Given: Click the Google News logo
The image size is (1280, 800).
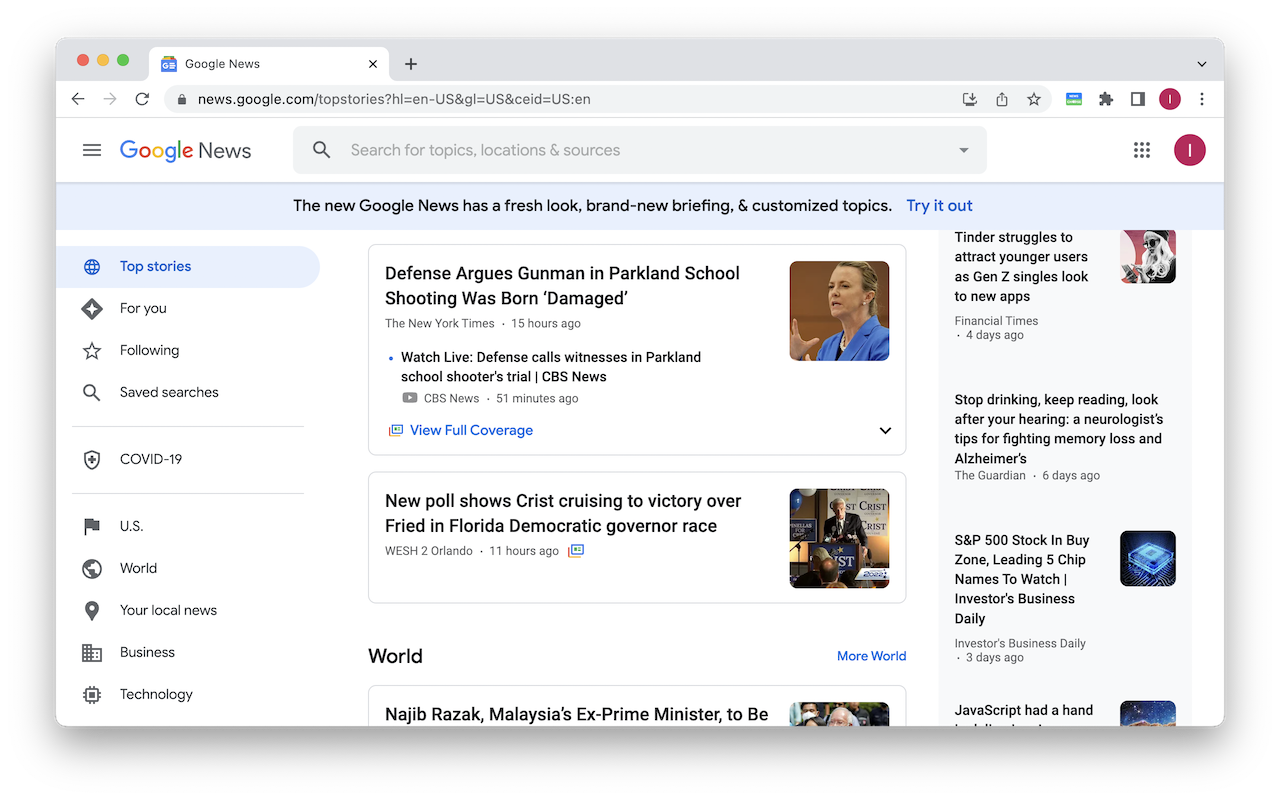Looking at the screenshot, I should tap(185, 150).
